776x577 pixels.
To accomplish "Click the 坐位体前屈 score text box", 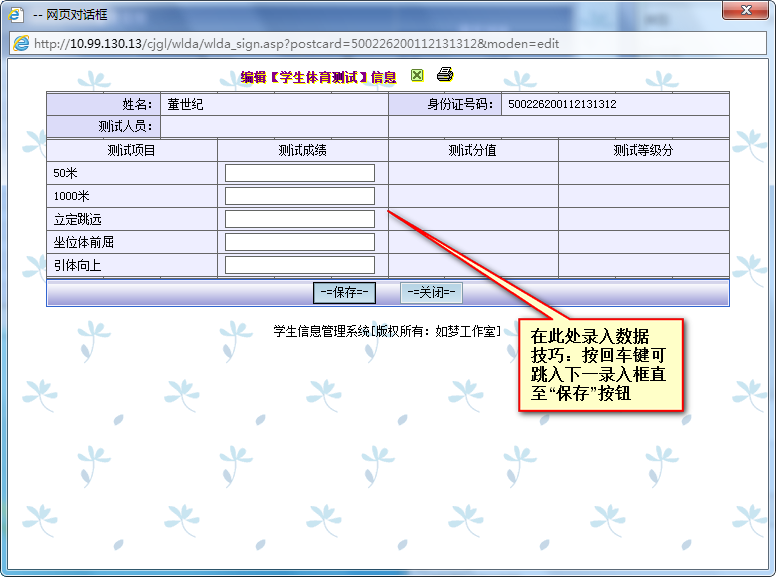I will tap(299, 242).
